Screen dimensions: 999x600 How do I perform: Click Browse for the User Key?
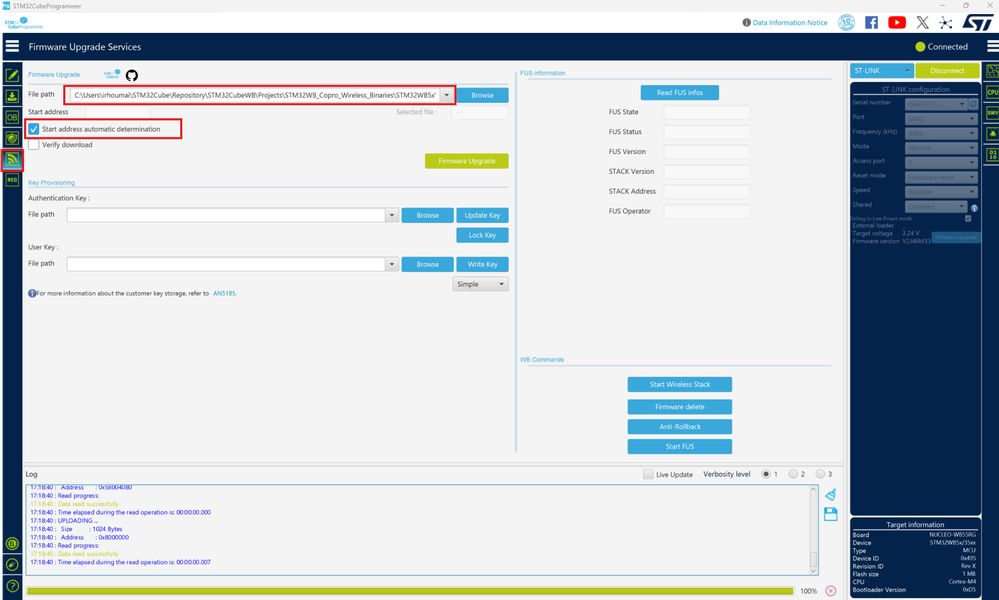428,264
